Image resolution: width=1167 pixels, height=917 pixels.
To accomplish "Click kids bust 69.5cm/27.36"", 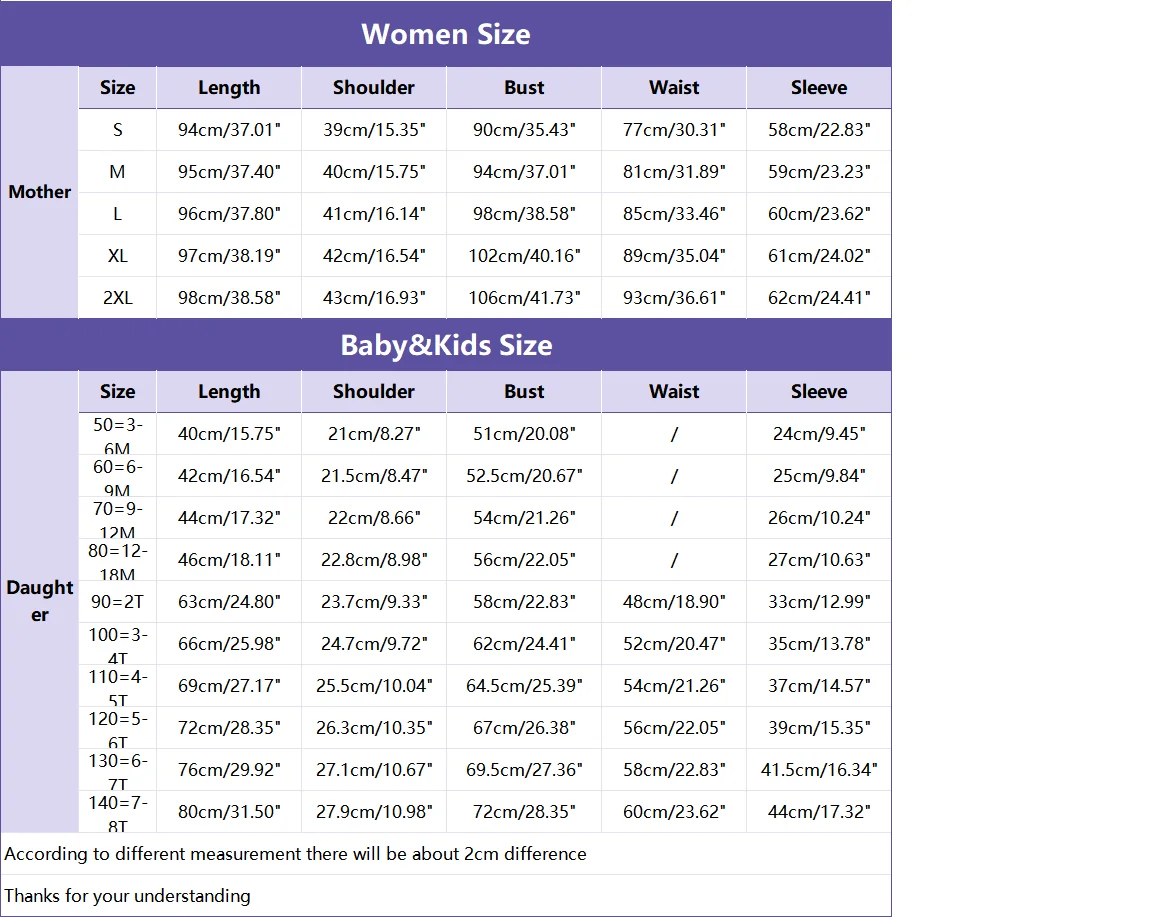I will pos(524,770).
